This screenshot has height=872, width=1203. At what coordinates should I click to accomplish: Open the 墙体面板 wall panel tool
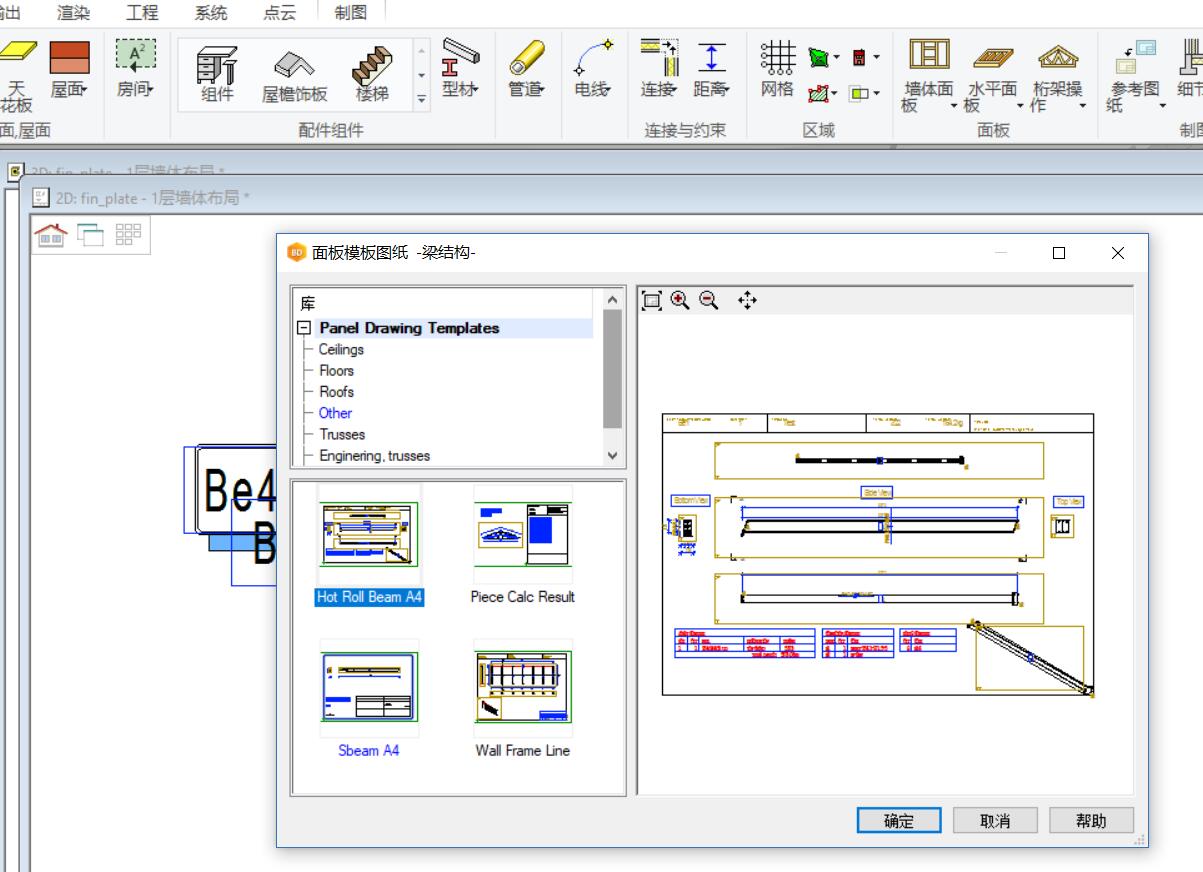coord(928,76)
